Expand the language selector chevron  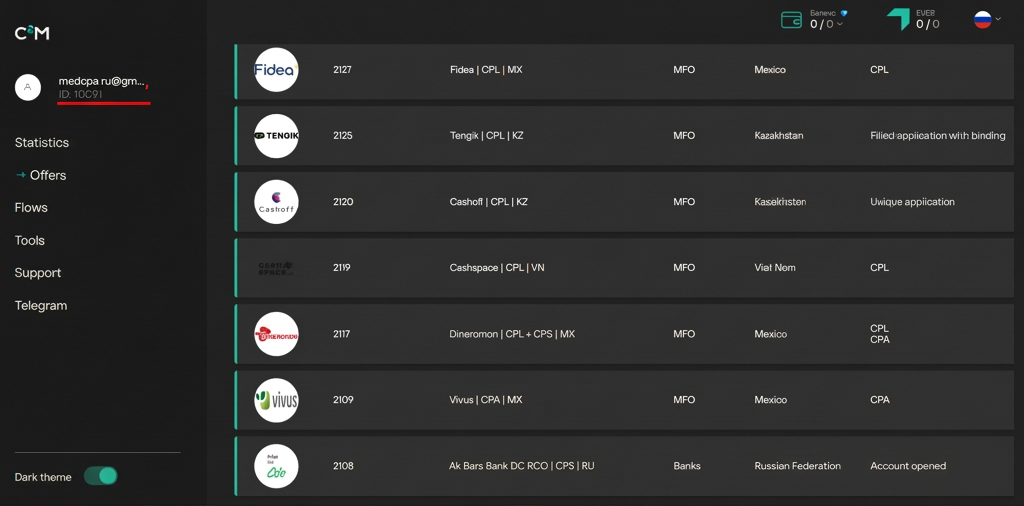point(998,19)
